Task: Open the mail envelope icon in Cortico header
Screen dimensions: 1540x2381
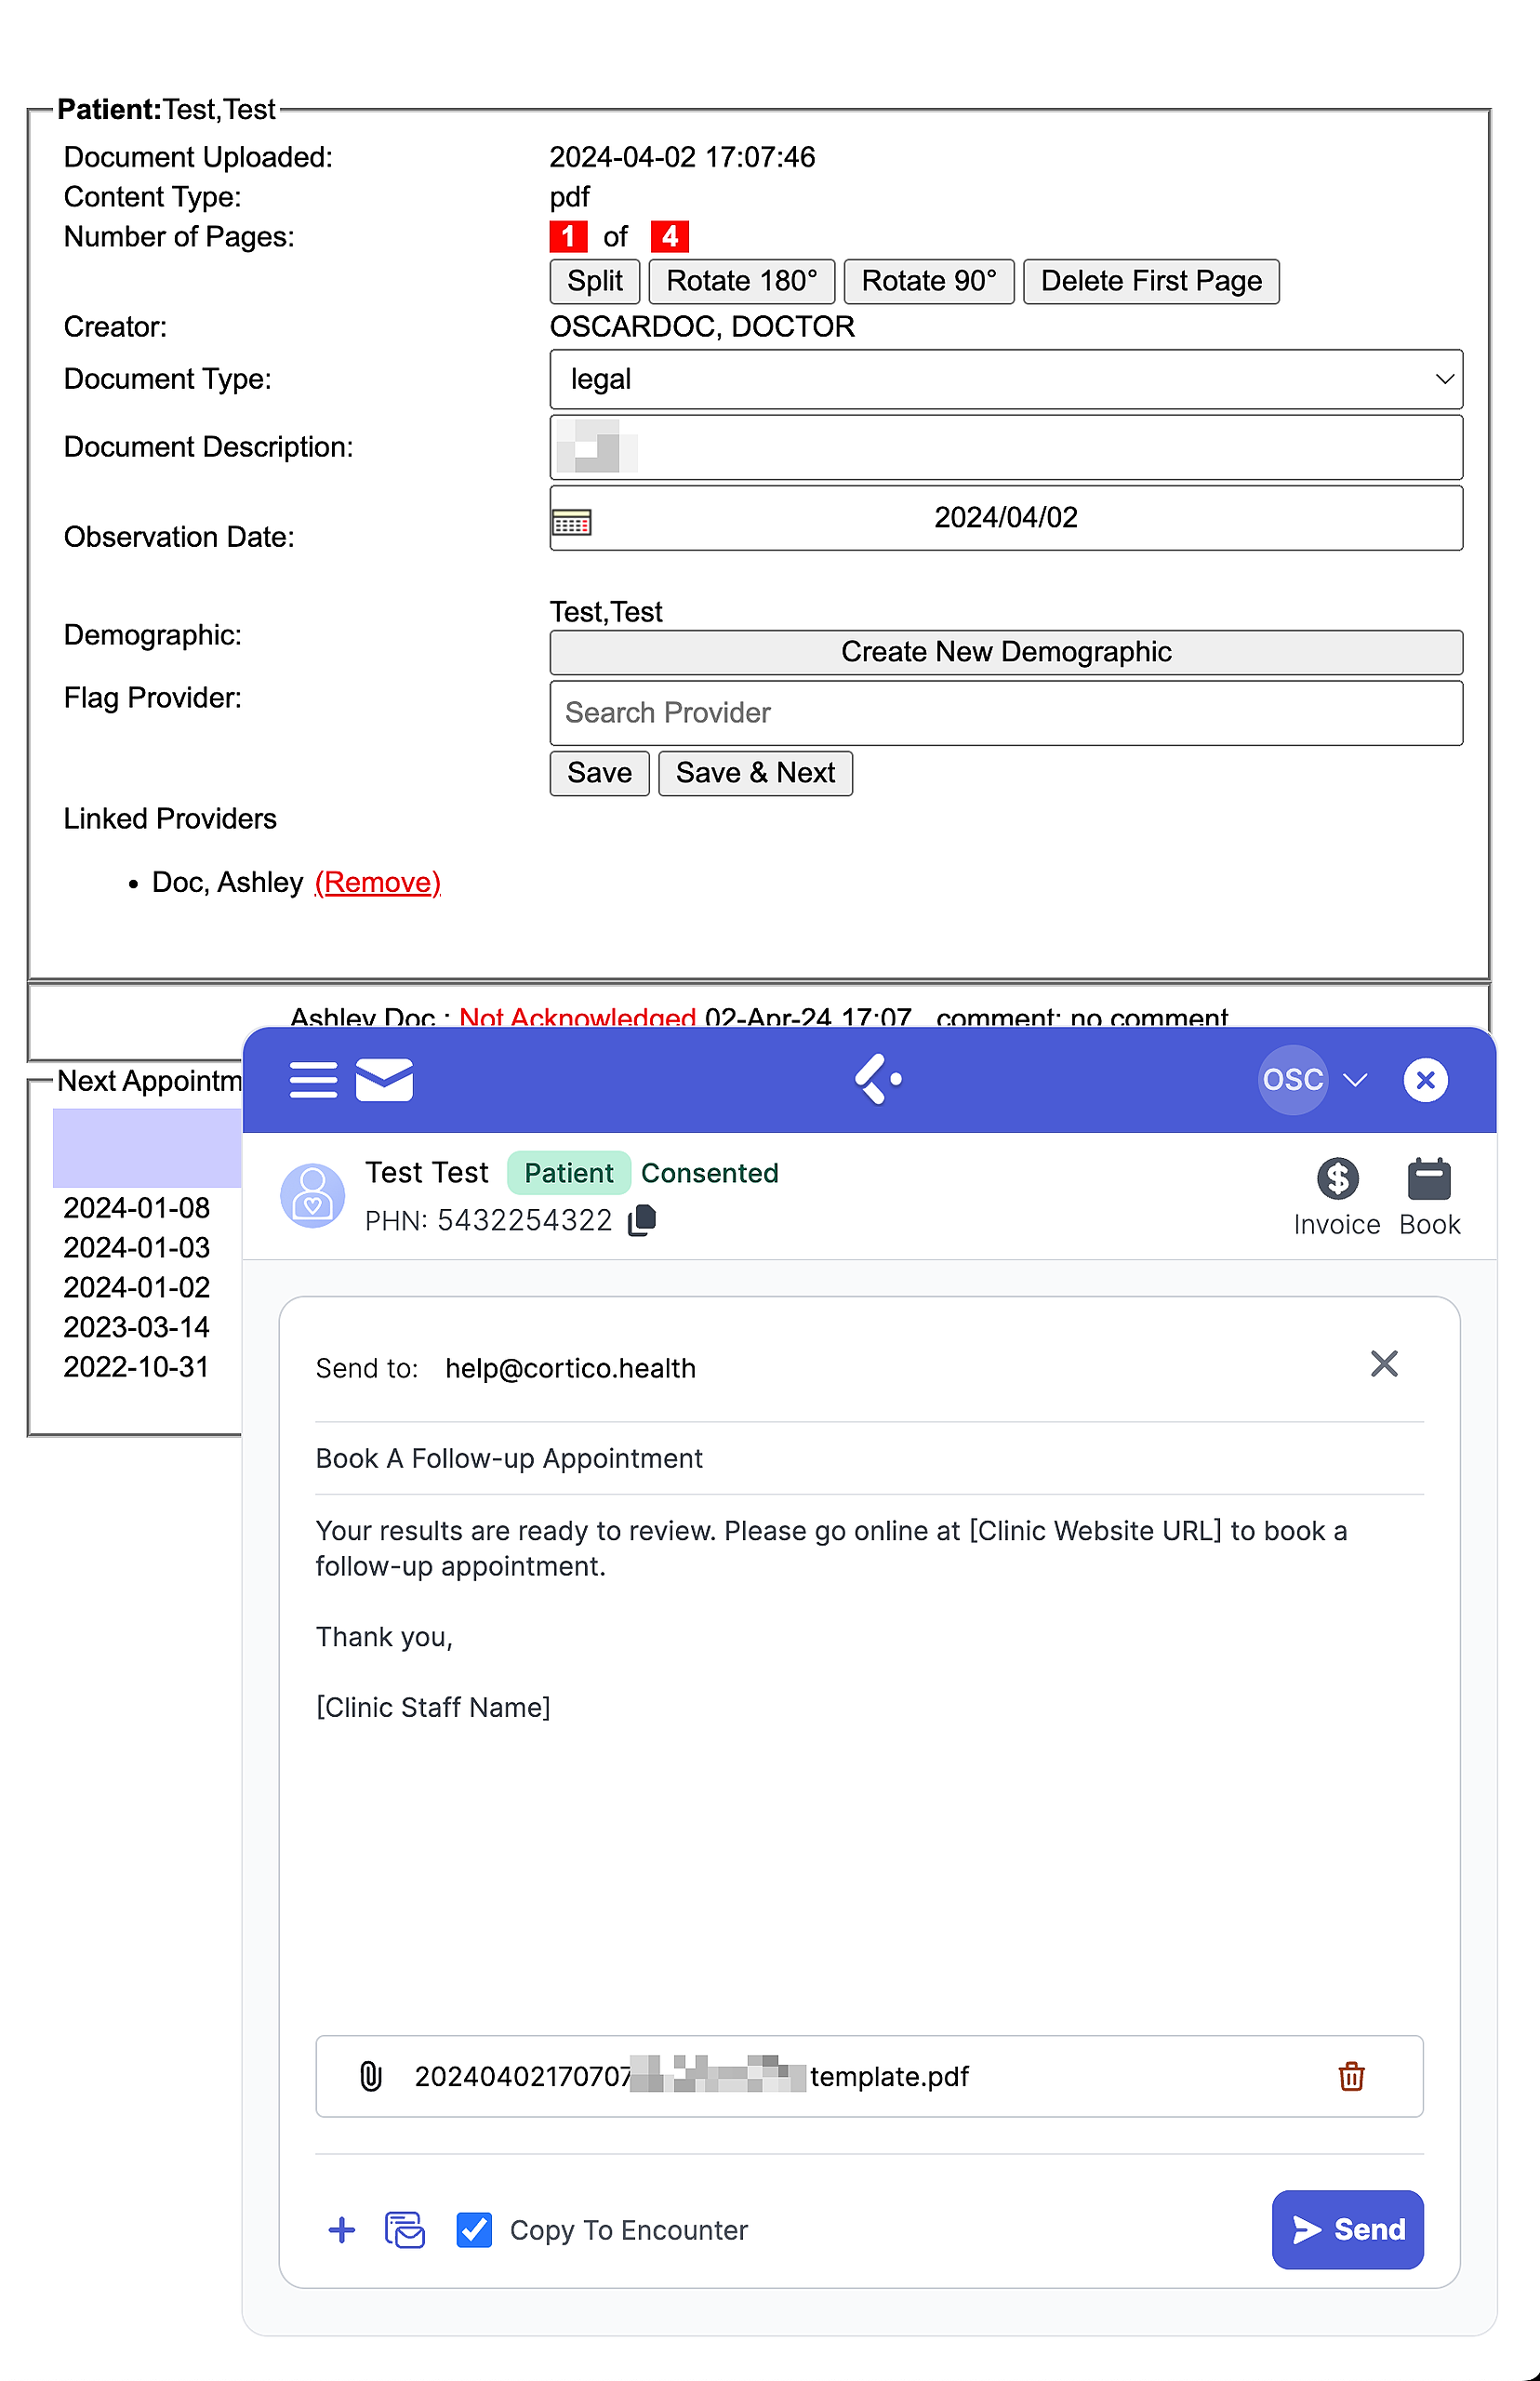Action: click(x=384, y=1080)
